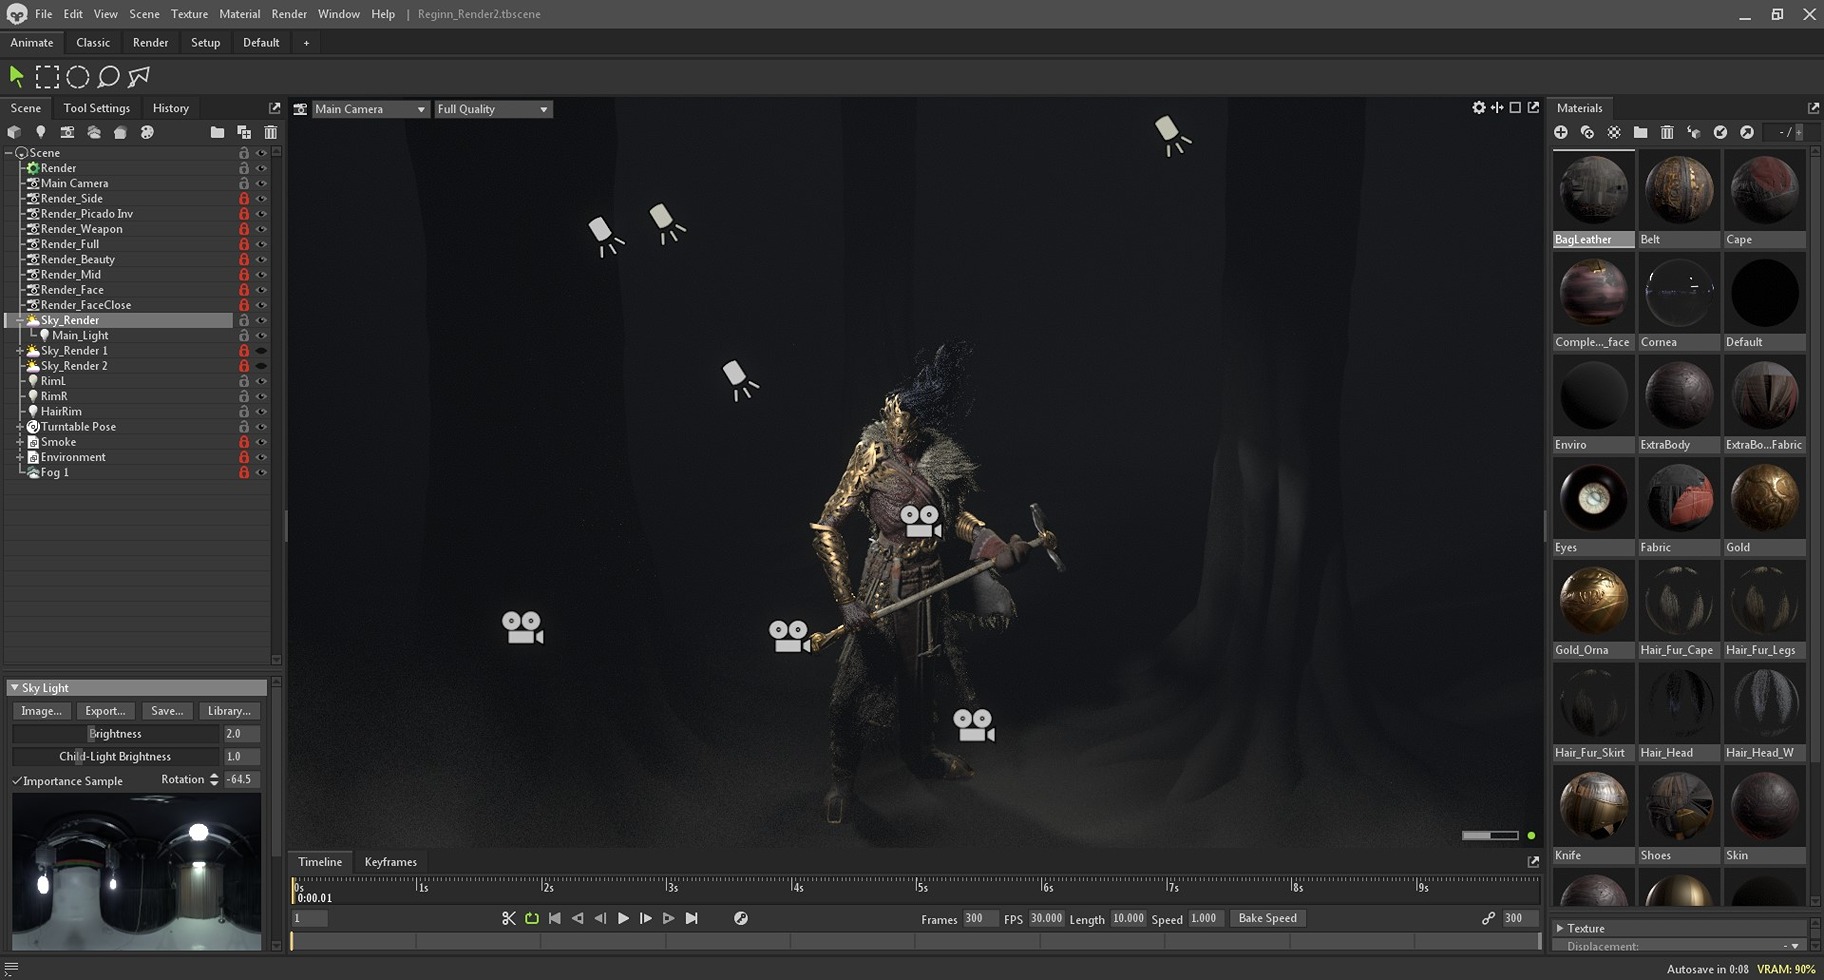
Task: Click the Bake Speed button
Action: click(1267, 917)
